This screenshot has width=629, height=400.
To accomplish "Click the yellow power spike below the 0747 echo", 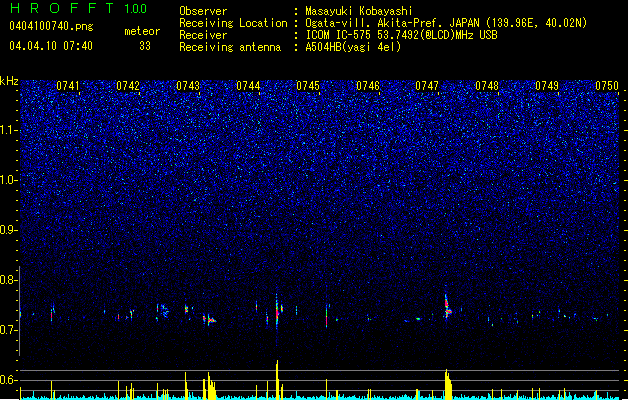I will click(448, 384).
